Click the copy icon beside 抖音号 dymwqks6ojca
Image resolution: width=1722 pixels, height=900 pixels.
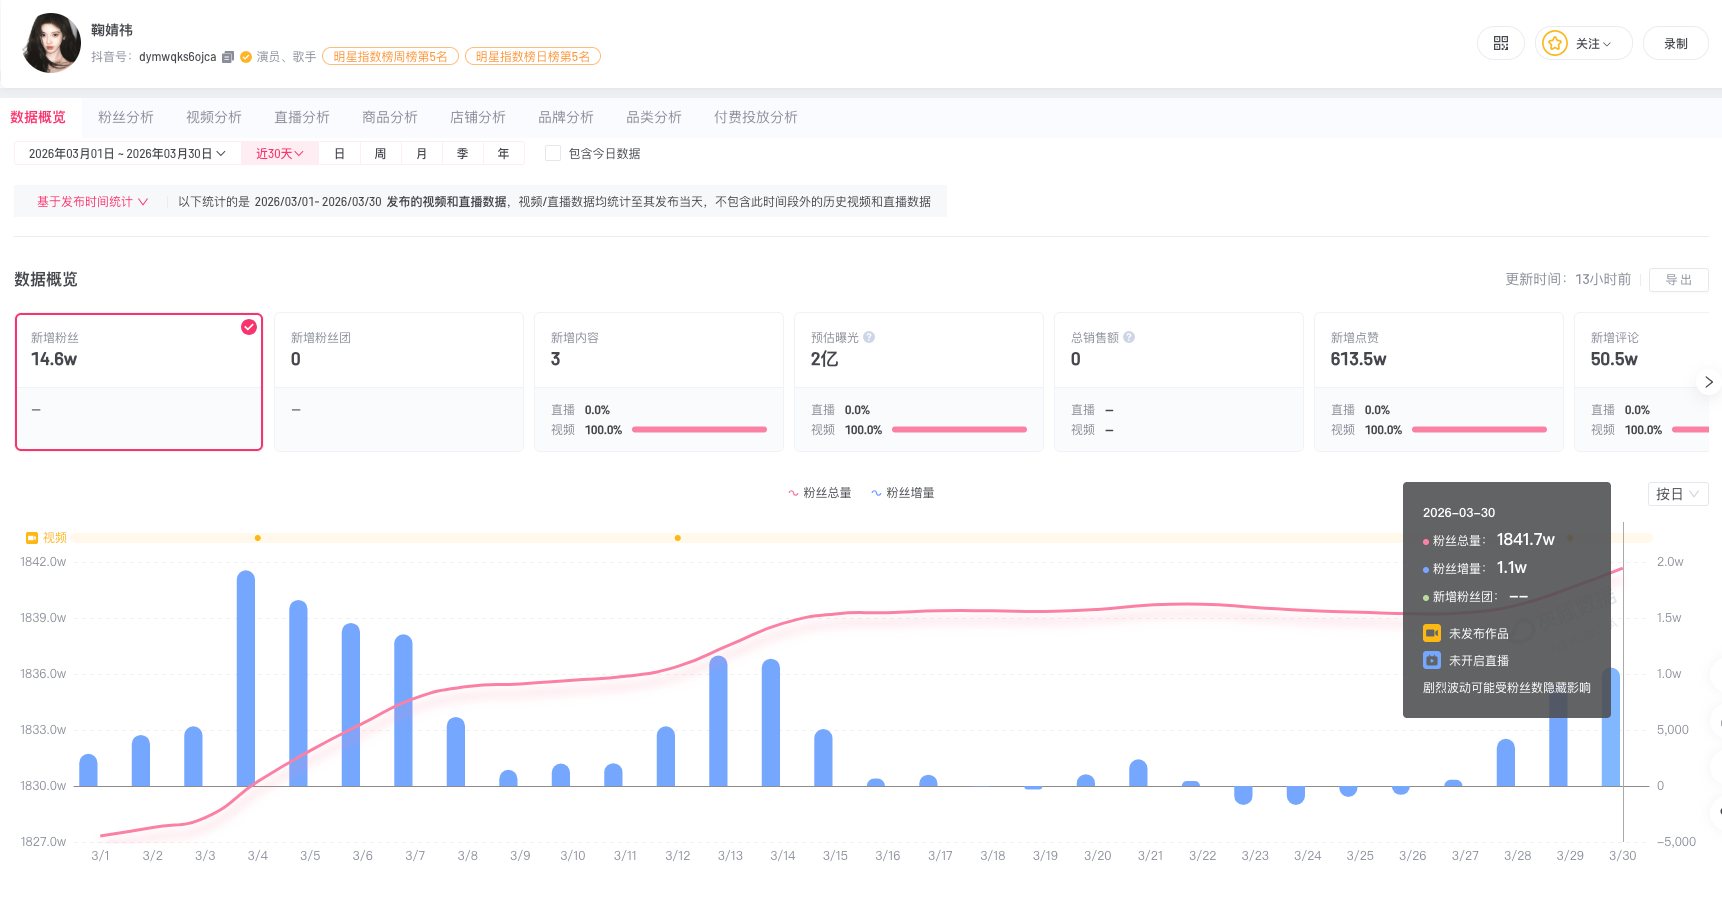227,57
